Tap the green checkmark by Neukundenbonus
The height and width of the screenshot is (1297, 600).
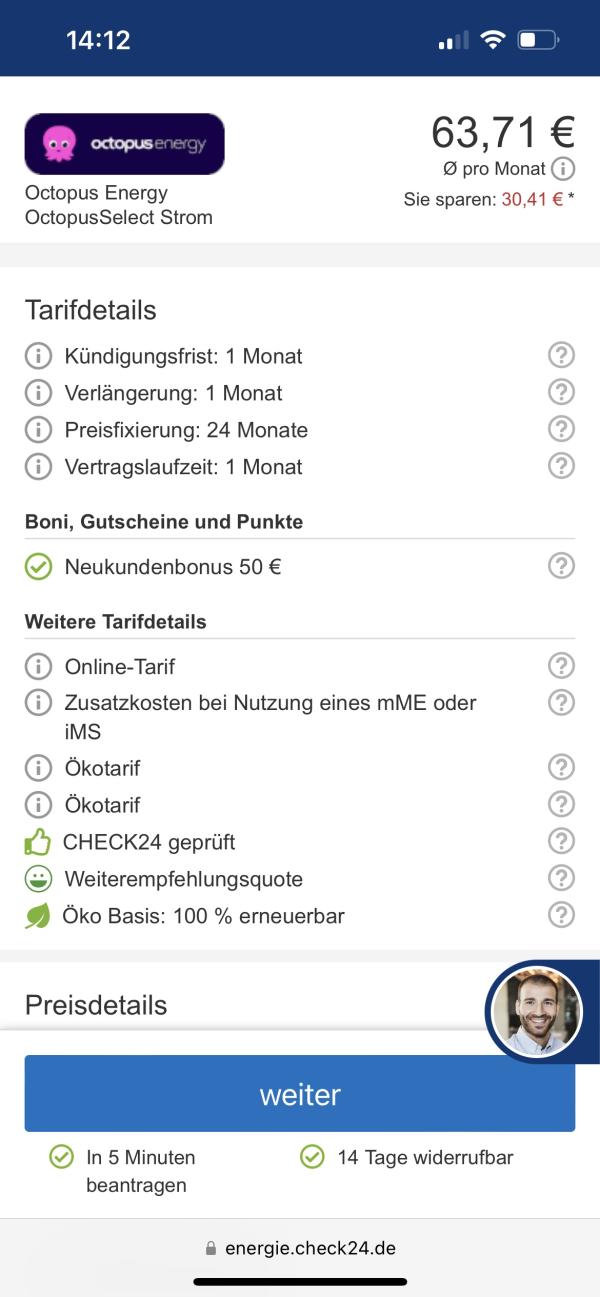tap(38, 567)
